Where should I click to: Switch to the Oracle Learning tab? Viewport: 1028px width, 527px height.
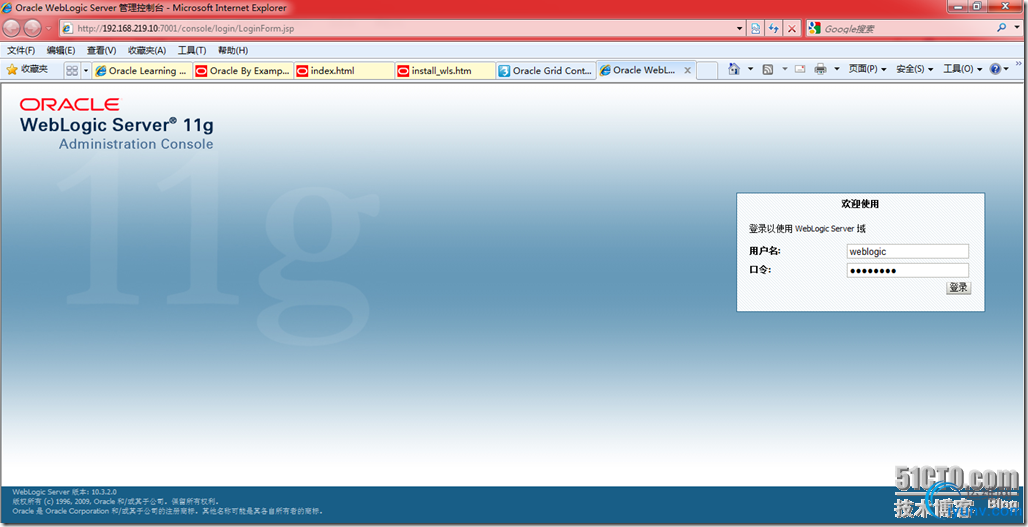coord(142,71)
